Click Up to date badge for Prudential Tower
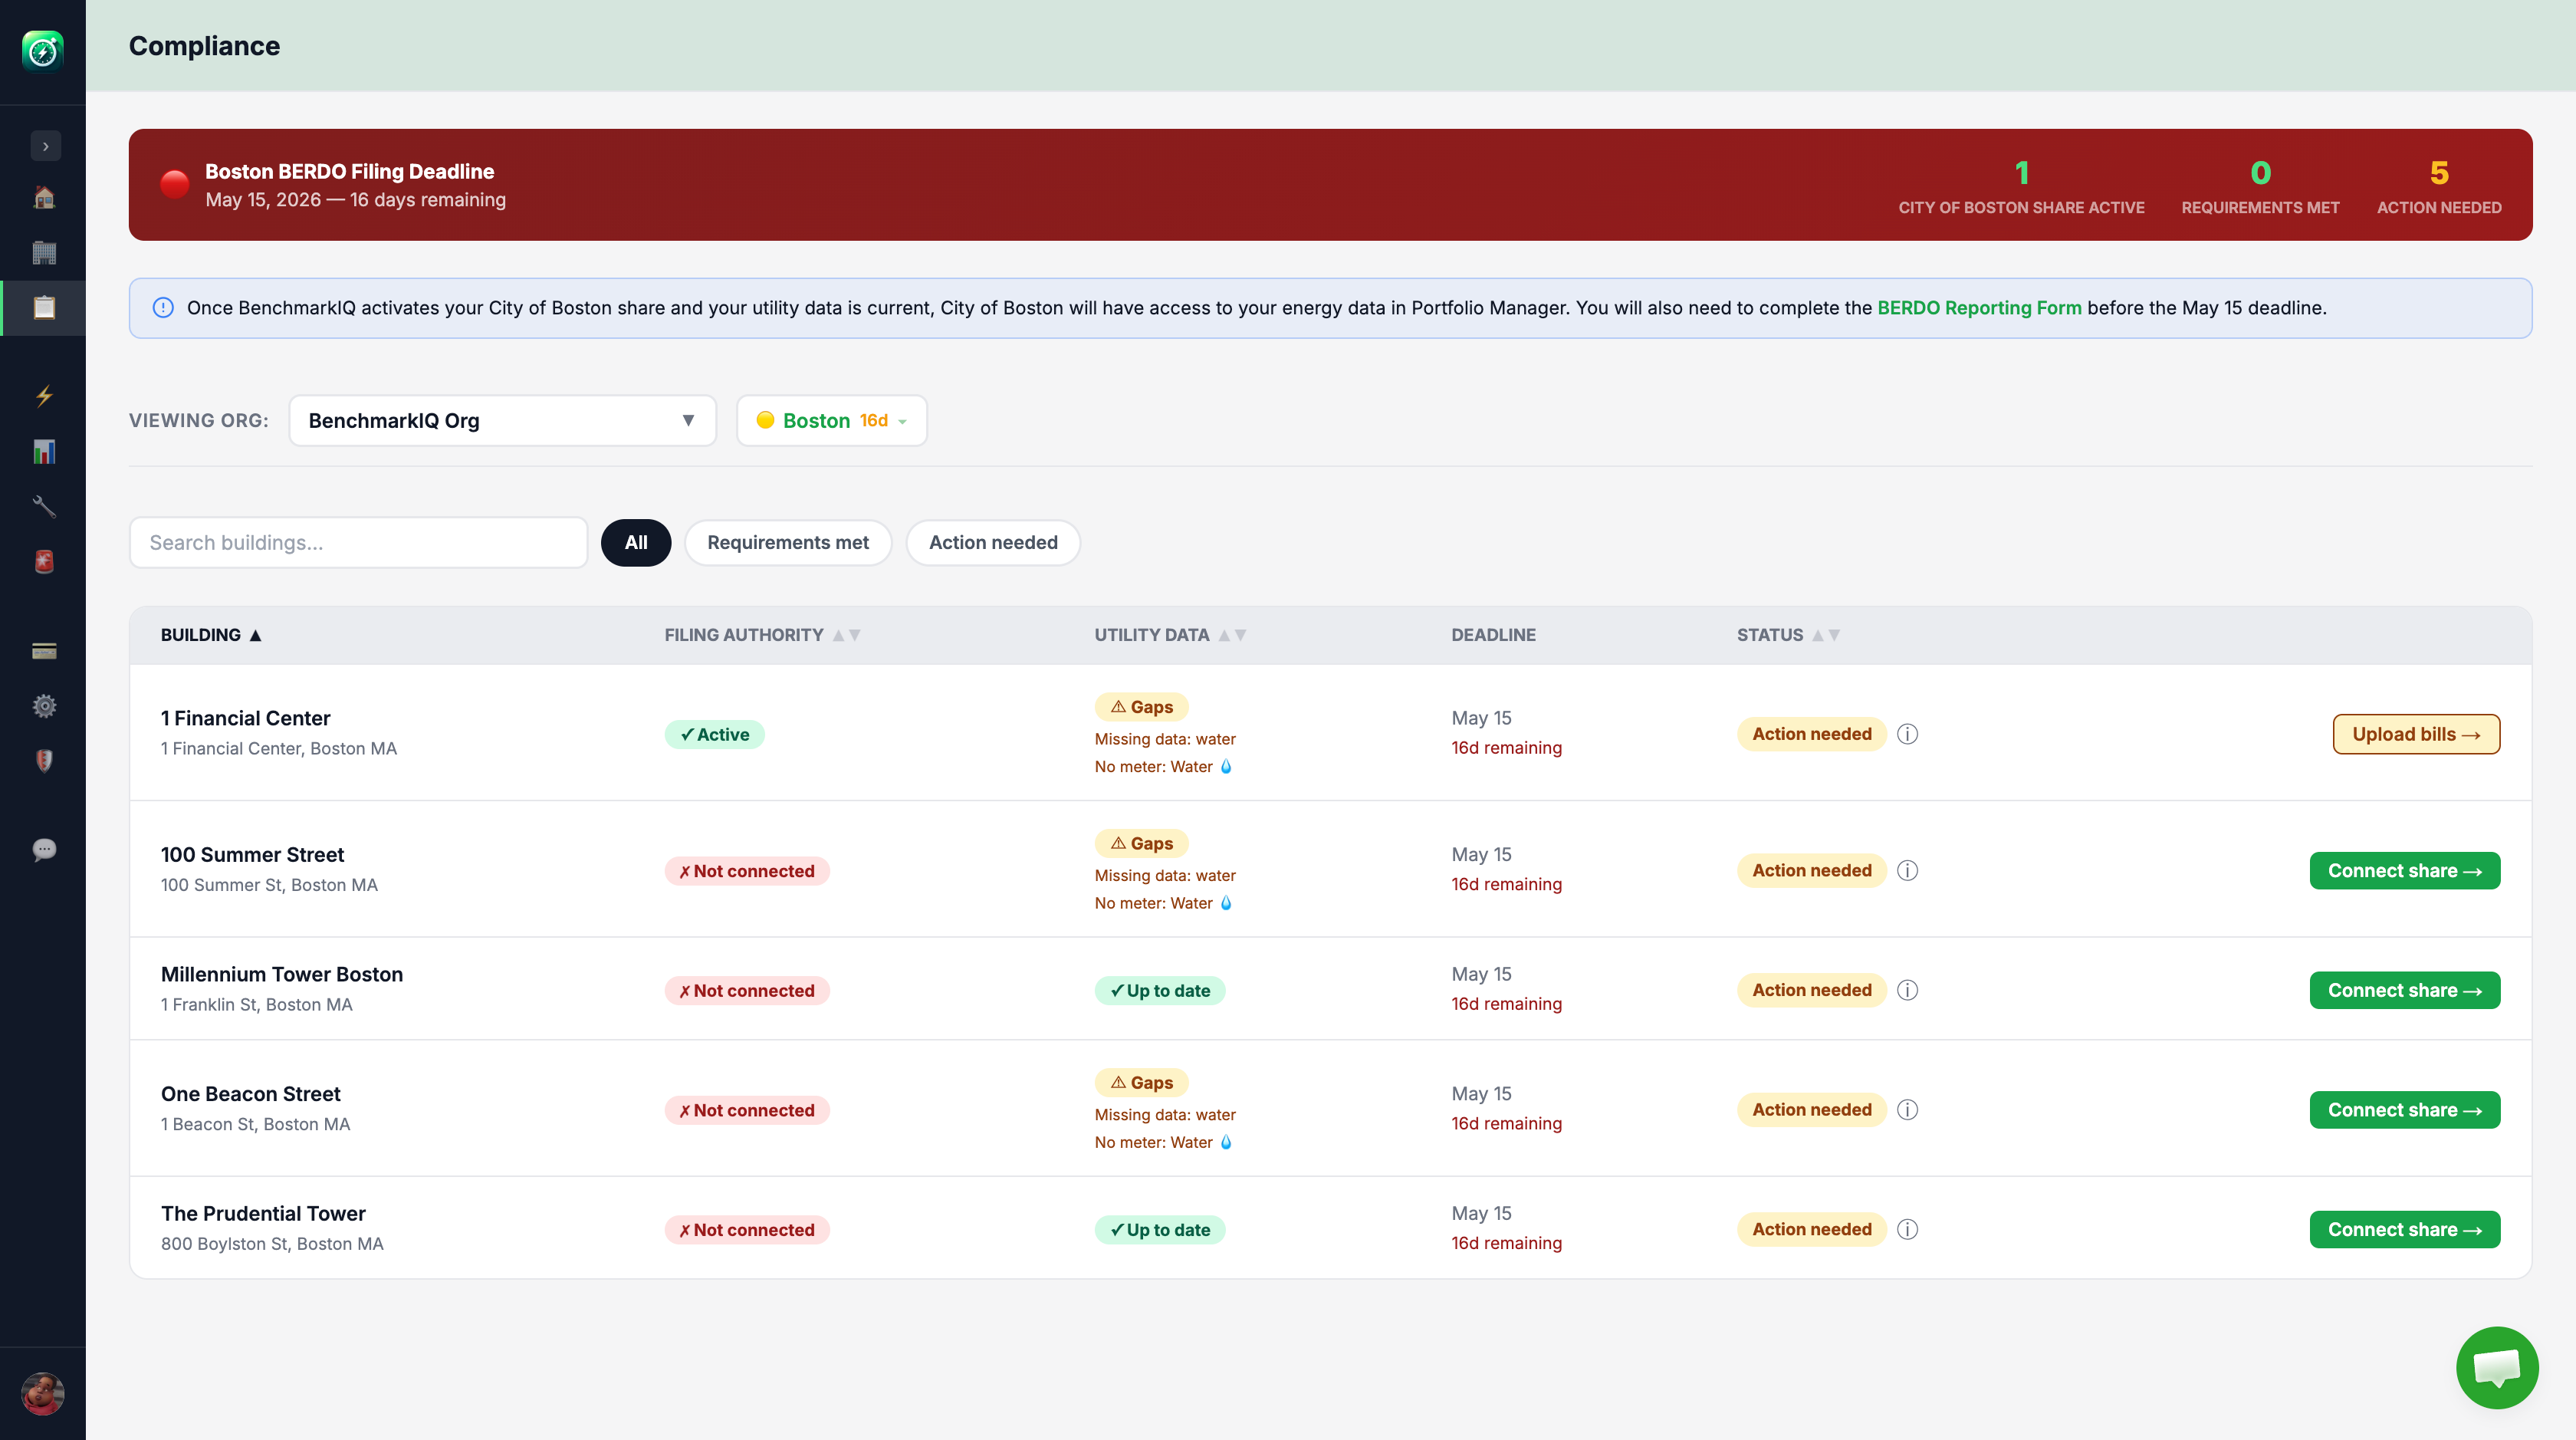The width and height of the screenshot is (2576, 1440). 1159,1229
